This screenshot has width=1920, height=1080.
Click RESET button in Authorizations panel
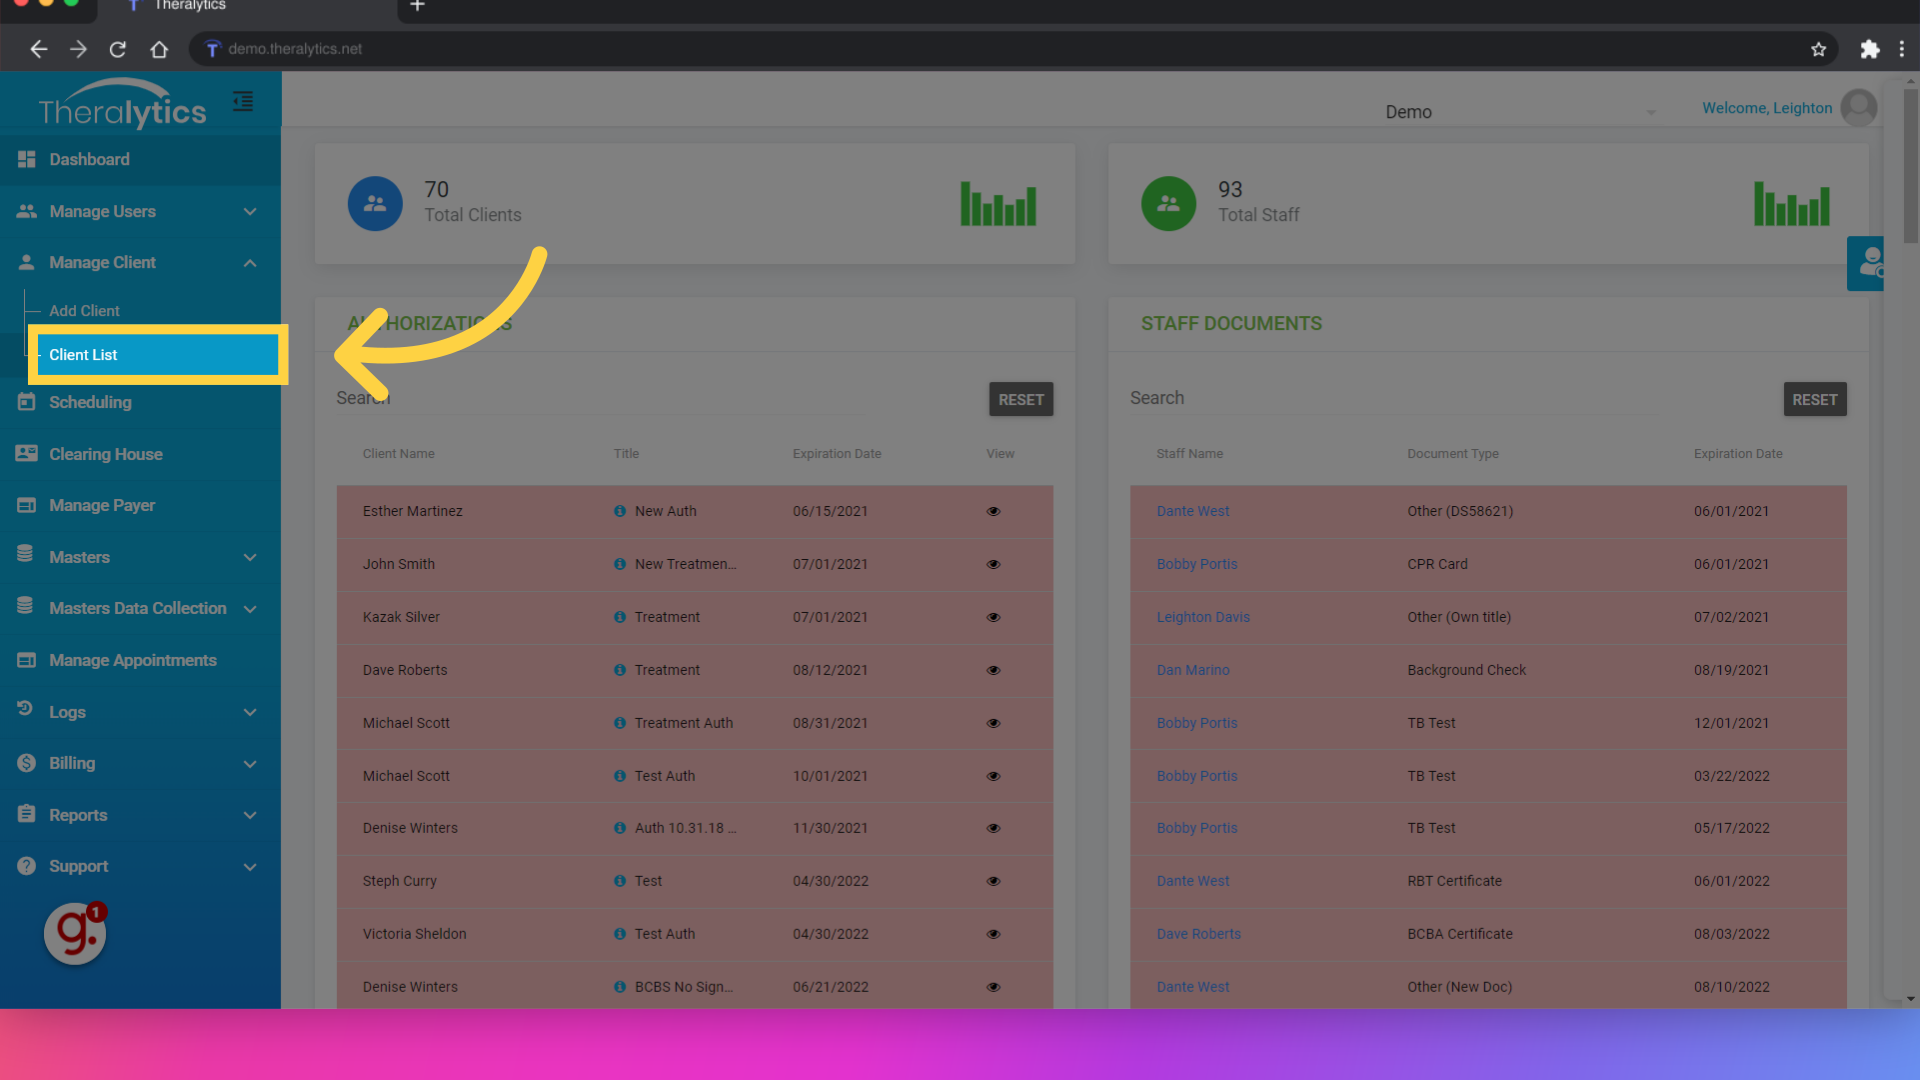1022,398
